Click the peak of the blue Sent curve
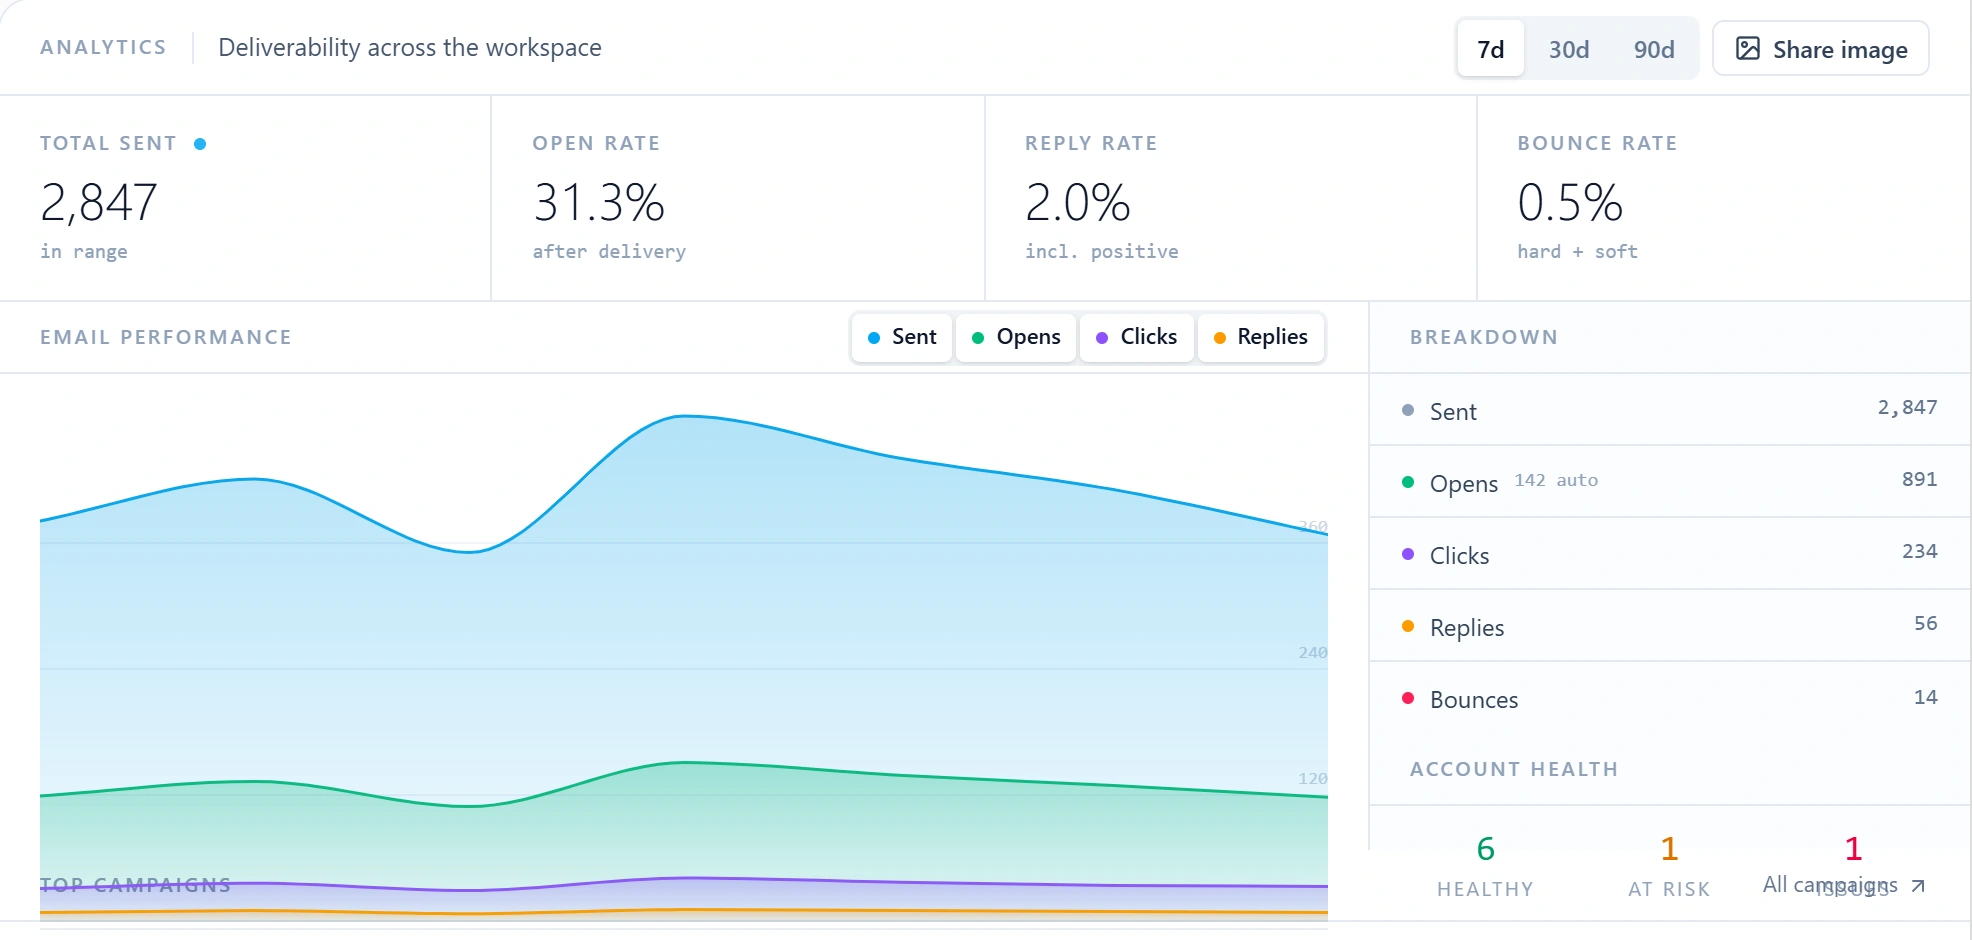 pos(684,416)
